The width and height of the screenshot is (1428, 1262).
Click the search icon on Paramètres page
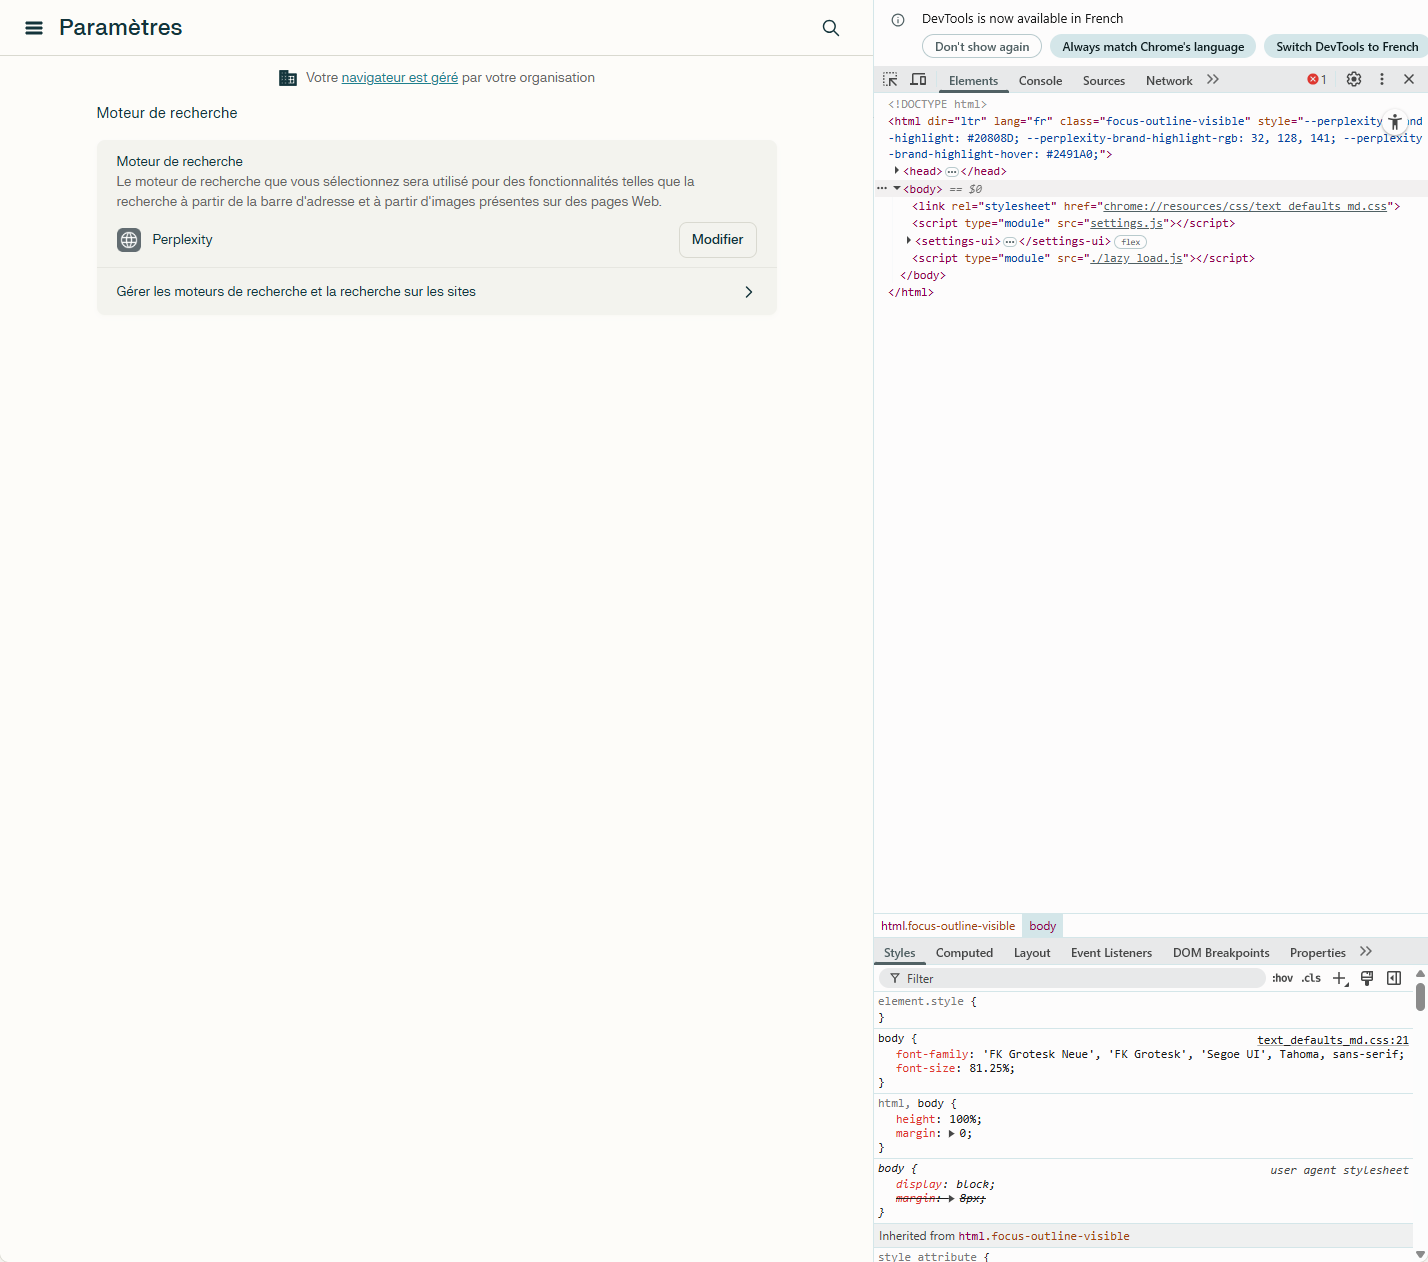831,28
